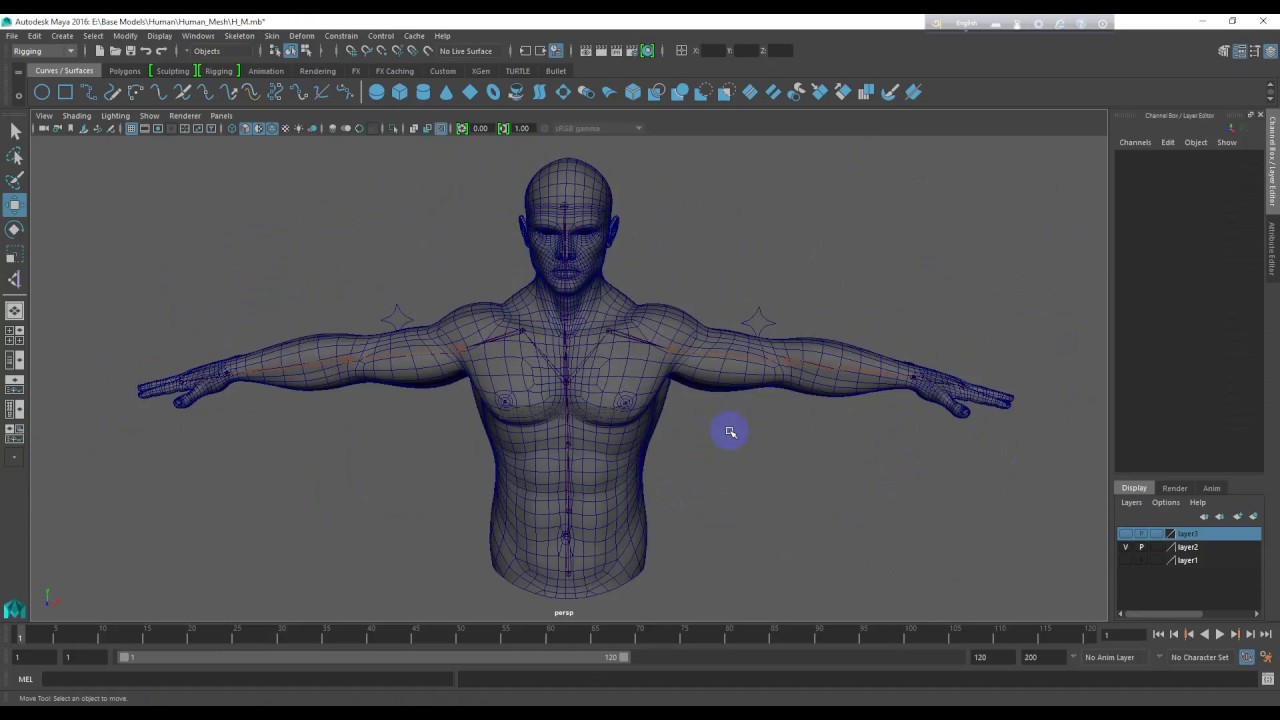Switch to the Render layer tab
The height and width of the screenshot is (720, 1280).
point(1175,488)
